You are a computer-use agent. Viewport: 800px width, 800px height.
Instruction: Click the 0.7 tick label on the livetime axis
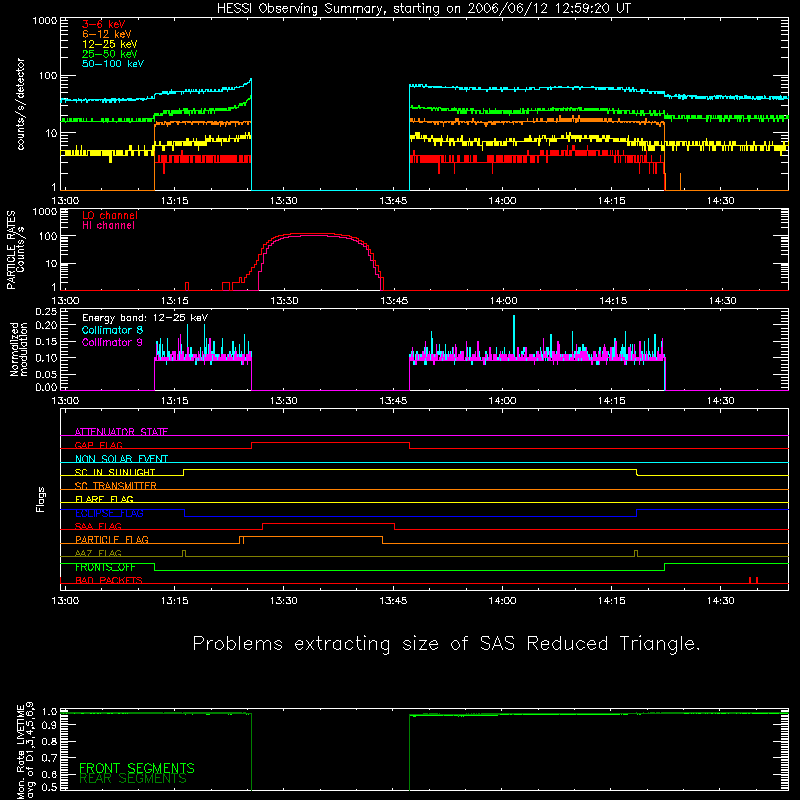click(x=49, y=758)
